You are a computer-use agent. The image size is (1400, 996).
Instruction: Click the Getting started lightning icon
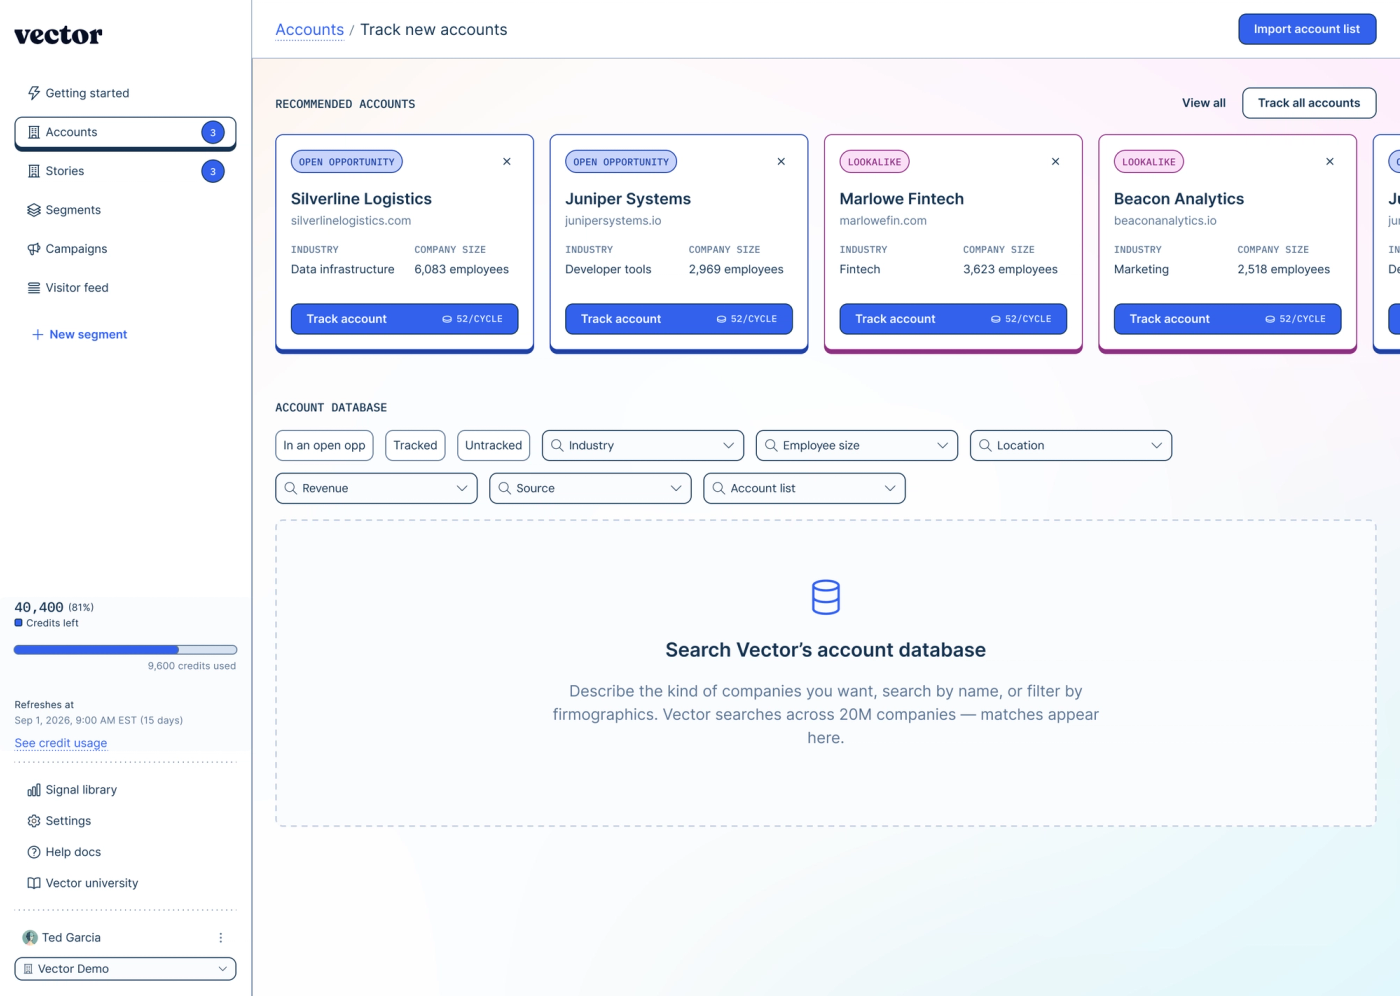(x=34, y=93)
